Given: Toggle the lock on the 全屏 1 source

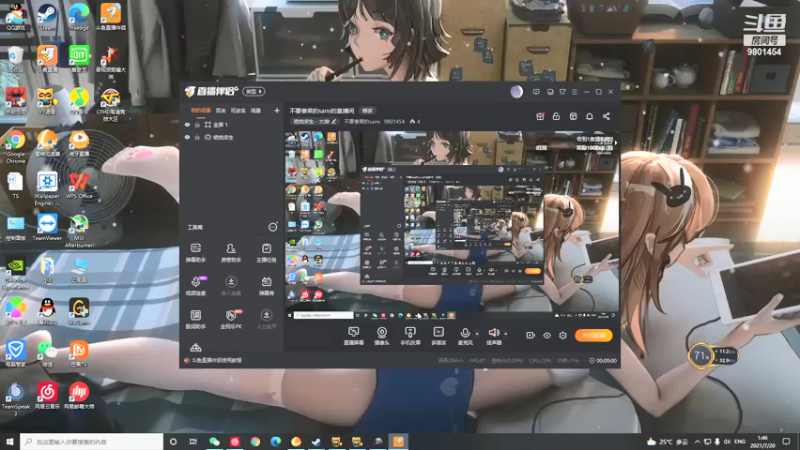Looking at the screenshot, I should pyautogui.click(x=197, y=124).
